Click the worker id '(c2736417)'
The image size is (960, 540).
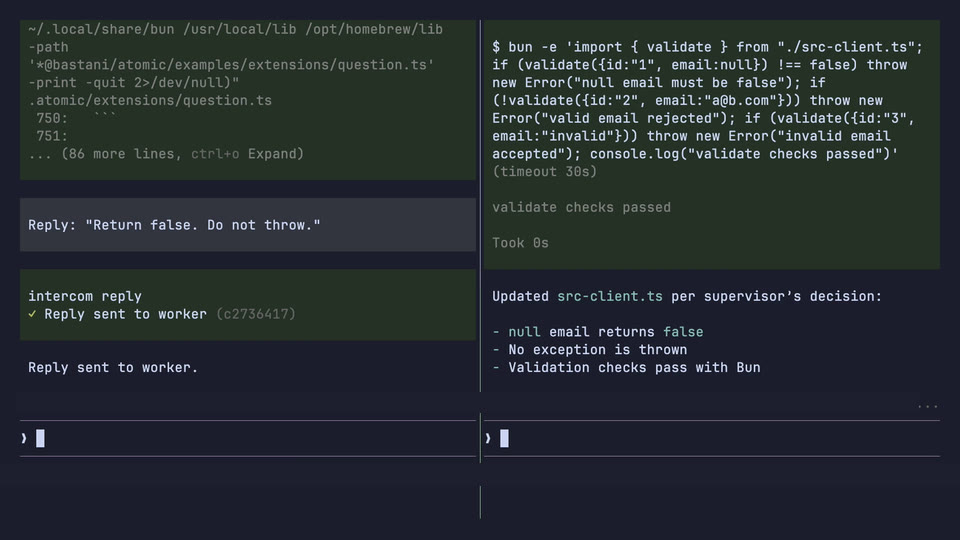coord(256,314)
